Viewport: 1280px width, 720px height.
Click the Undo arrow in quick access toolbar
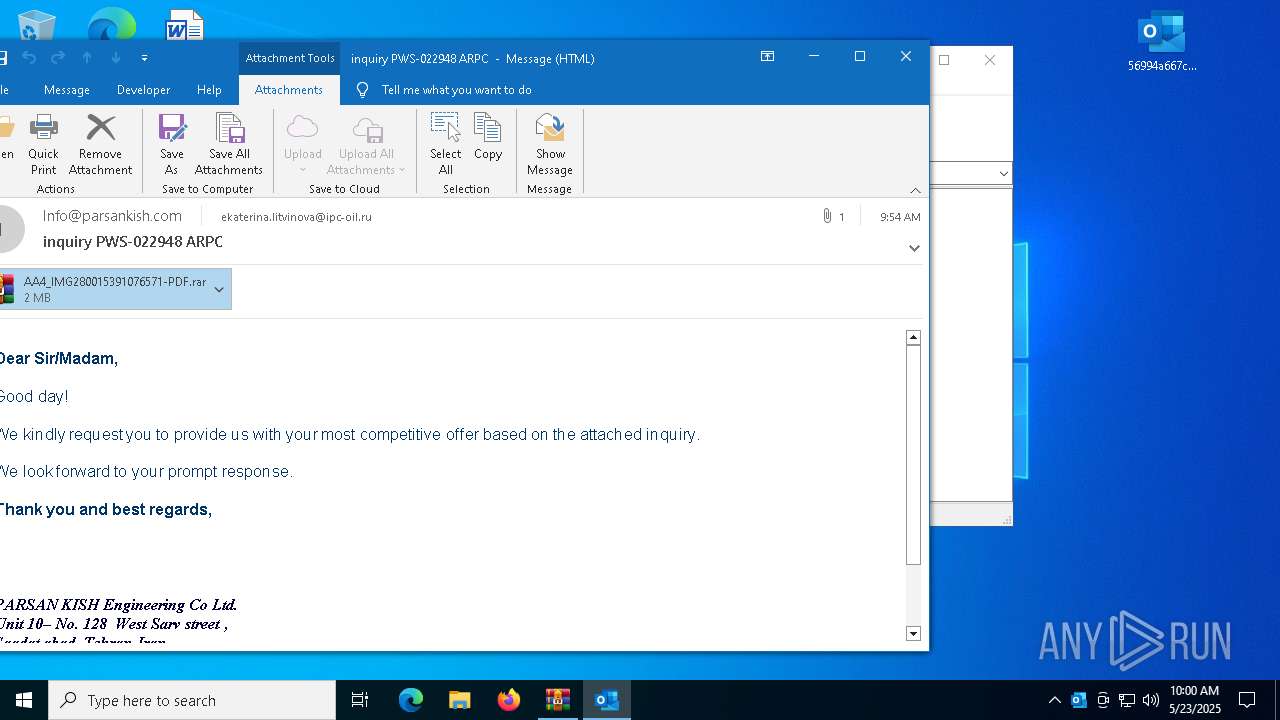click(x=29, y=58)
